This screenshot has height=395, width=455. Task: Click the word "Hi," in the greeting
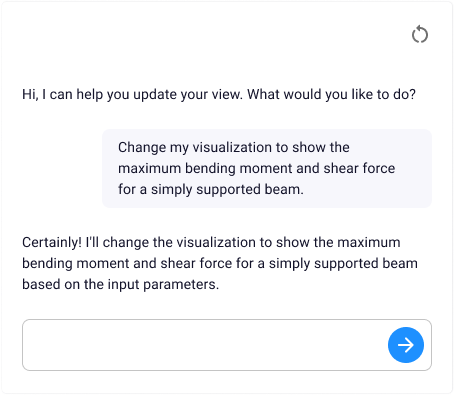click(x=30, y=94)
